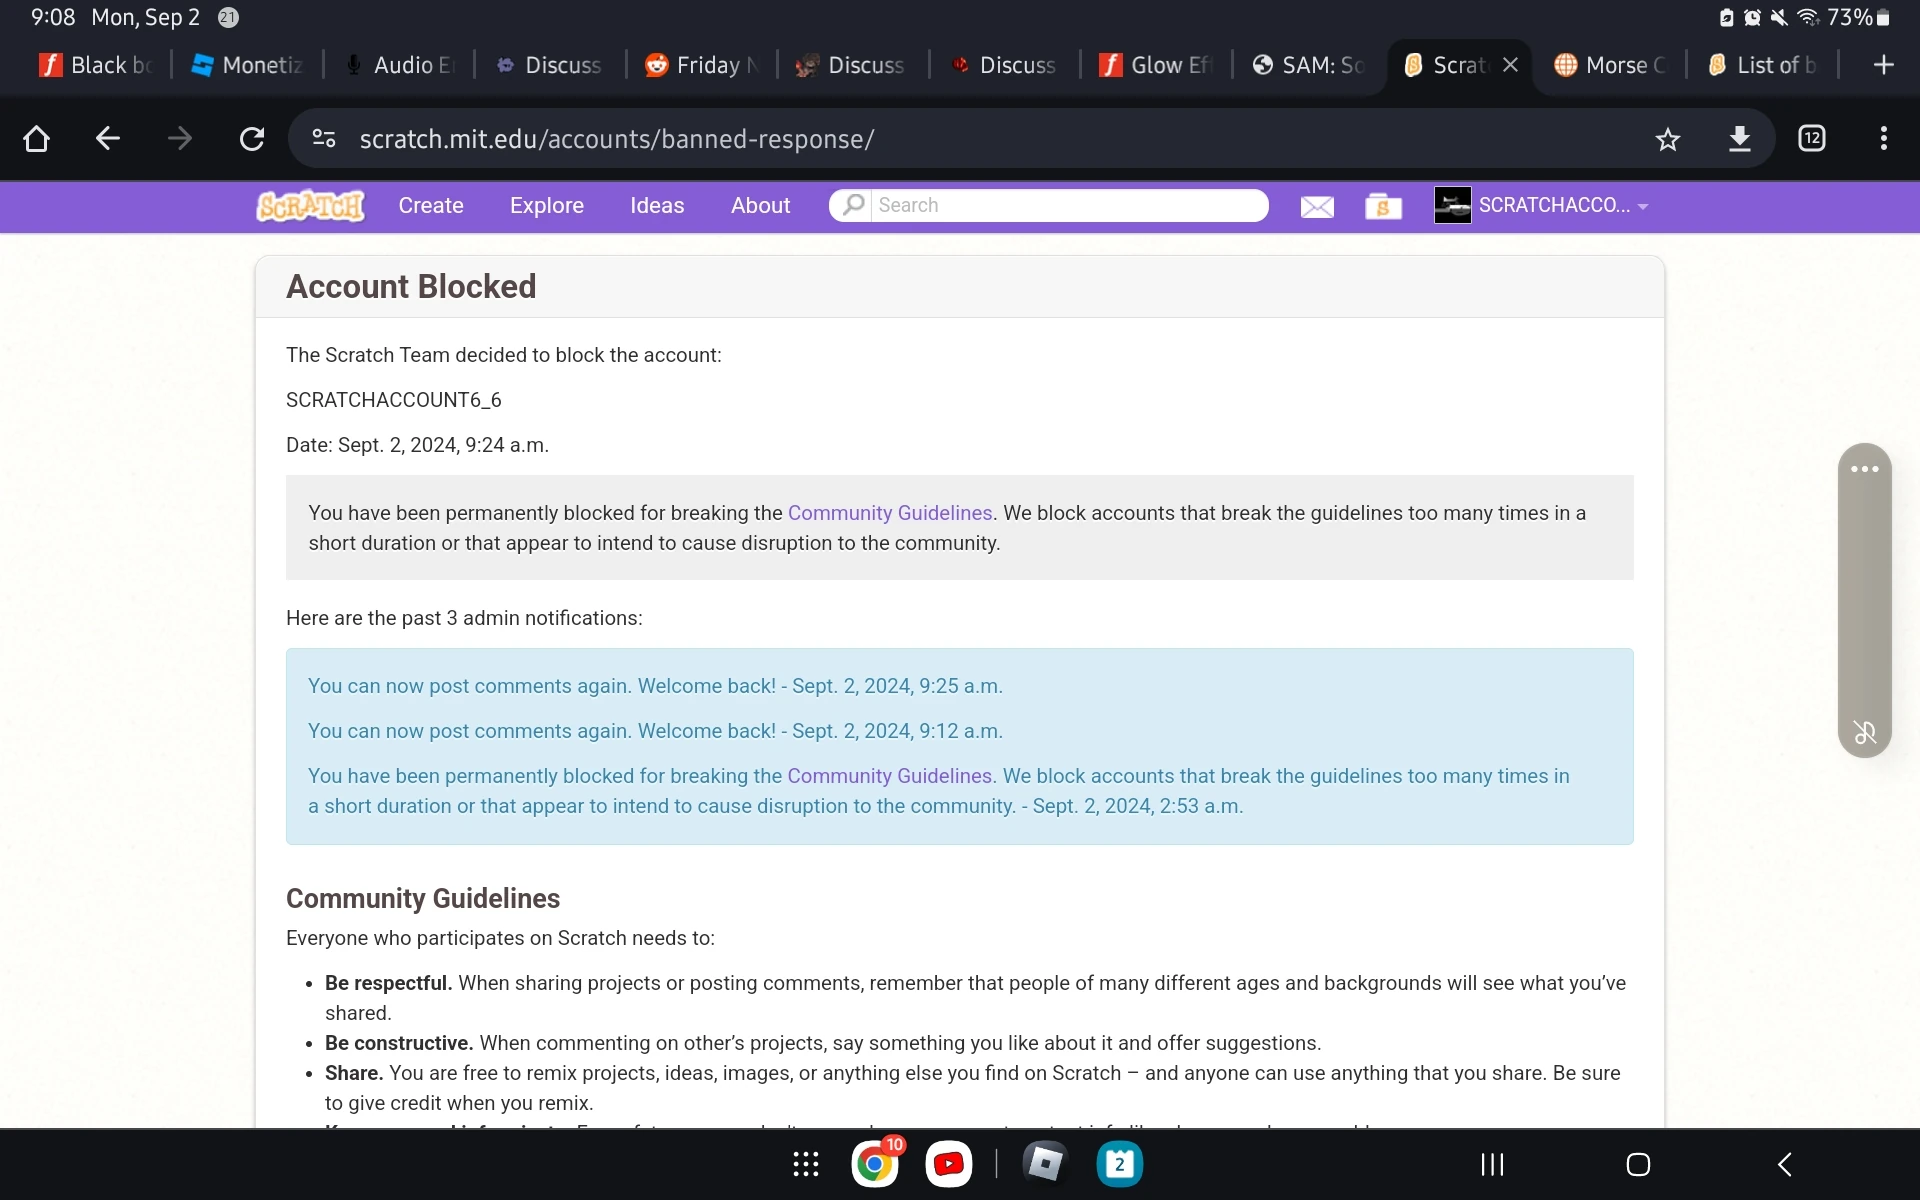1920x1200 pixels.
Task: Click the magnifier in the Scratch search bar
Action: (x=853, y=205)
